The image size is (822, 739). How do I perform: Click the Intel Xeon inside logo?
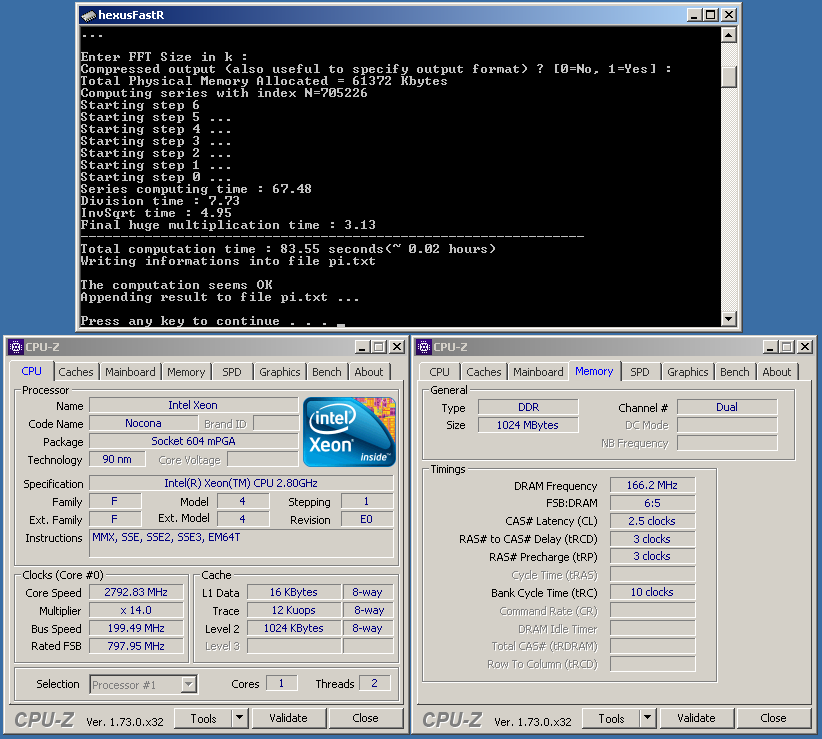point(349,432)
